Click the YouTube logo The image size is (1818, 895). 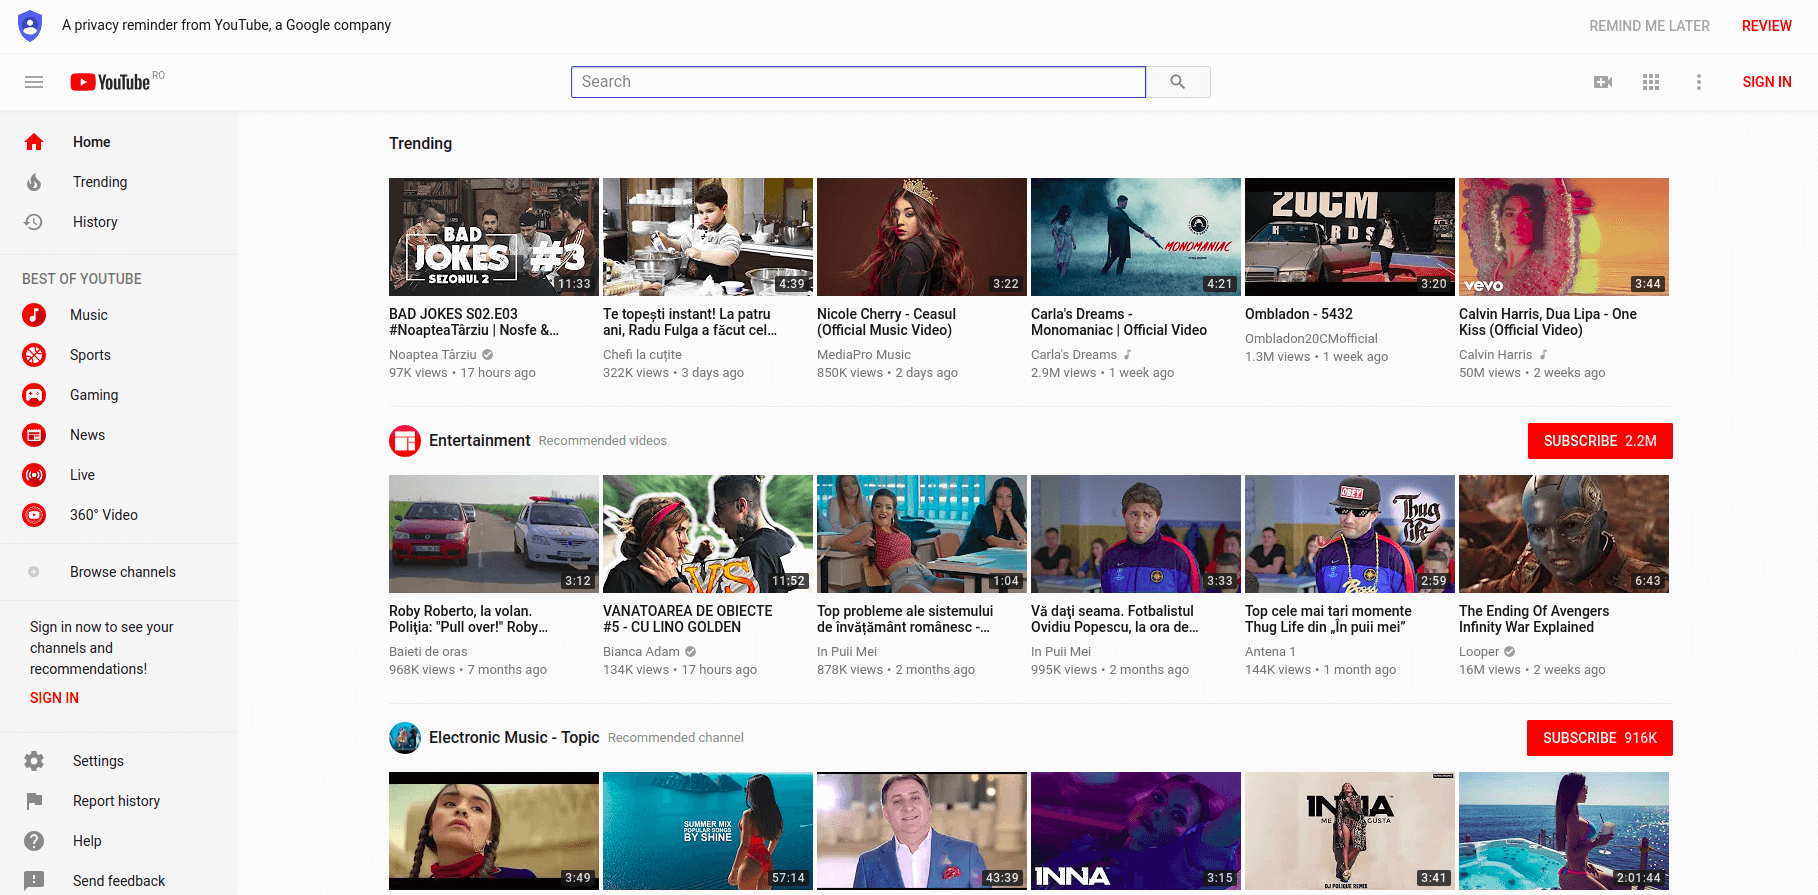click(x=110, y=82)
